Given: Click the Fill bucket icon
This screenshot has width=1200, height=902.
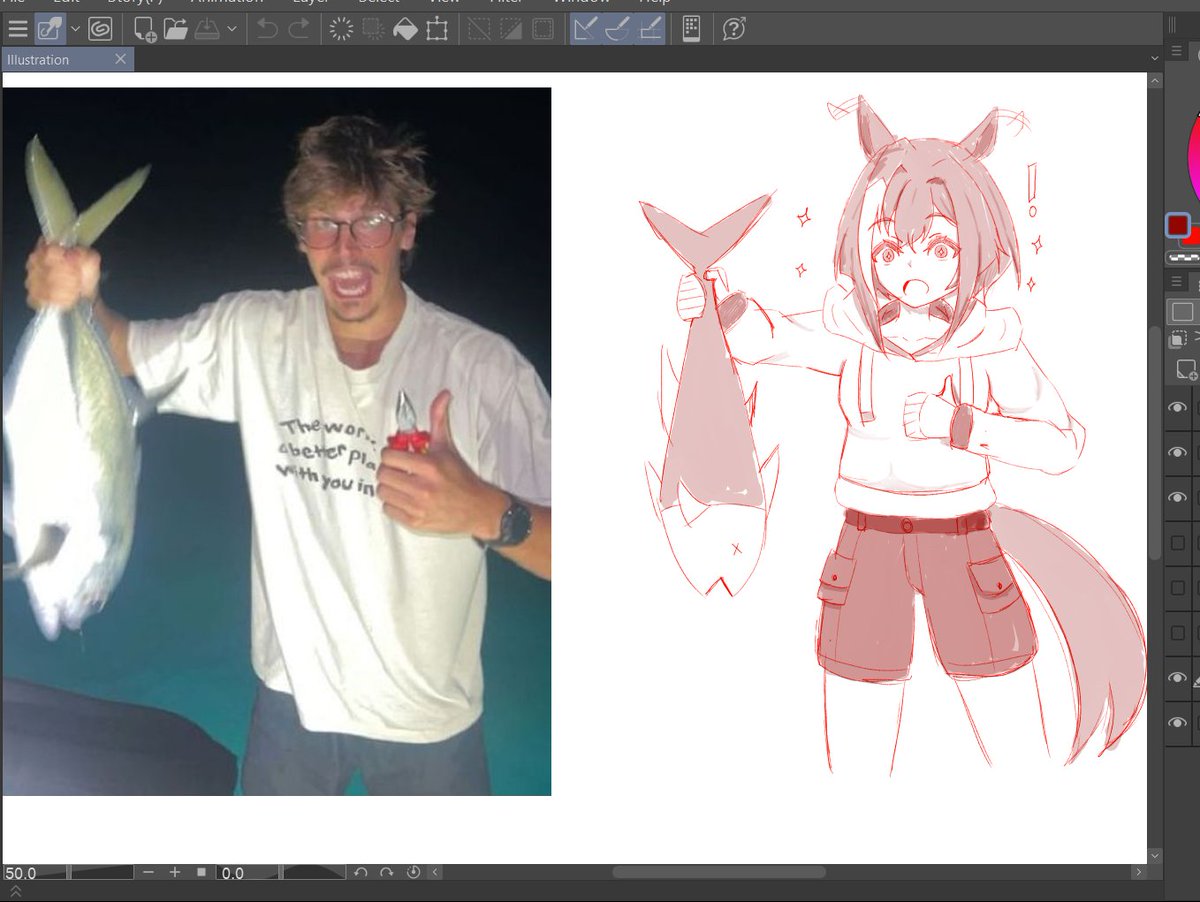Looking at the screenshot, I should pos(405,29).
